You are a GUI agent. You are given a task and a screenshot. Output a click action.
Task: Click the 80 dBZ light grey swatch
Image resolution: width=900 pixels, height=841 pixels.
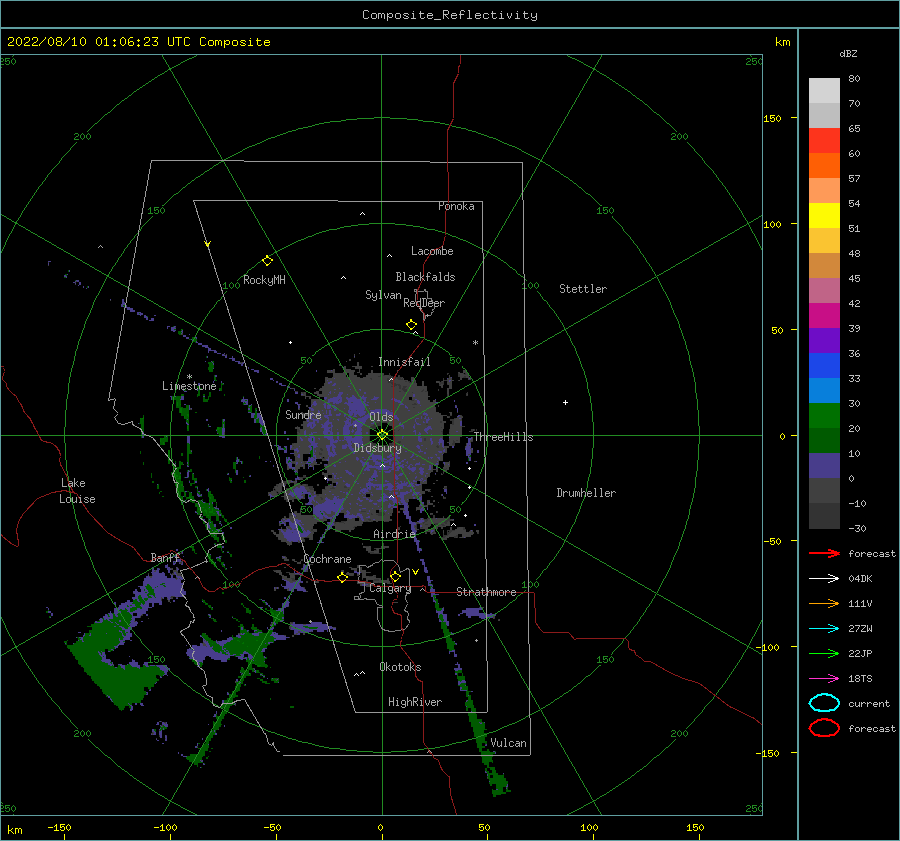click(824, 90)
